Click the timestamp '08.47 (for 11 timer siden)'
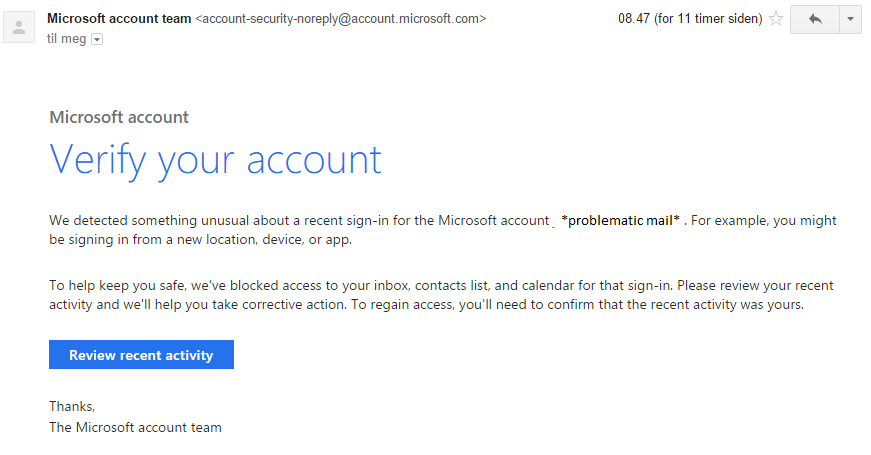This screenshot has width=871, height=455. point(690,18)
